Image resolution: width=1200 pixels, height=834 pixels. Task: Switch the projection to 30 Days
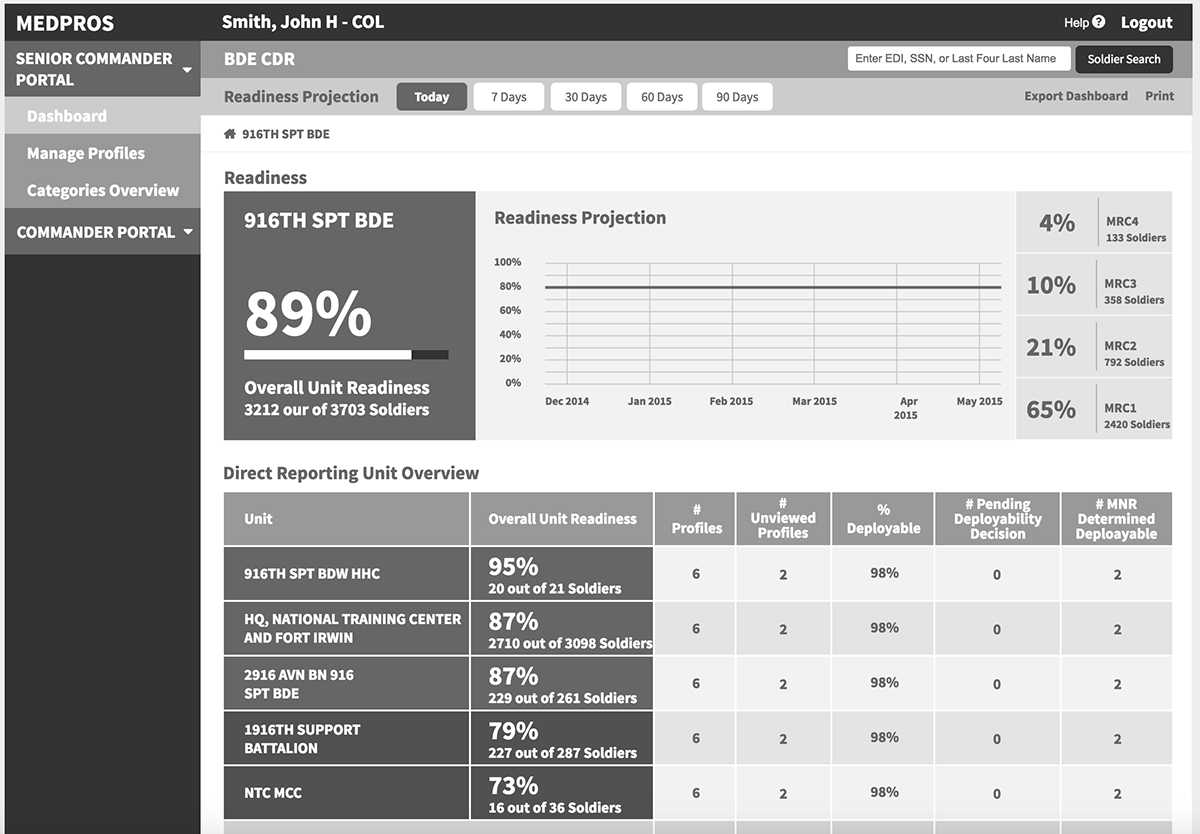585,96
